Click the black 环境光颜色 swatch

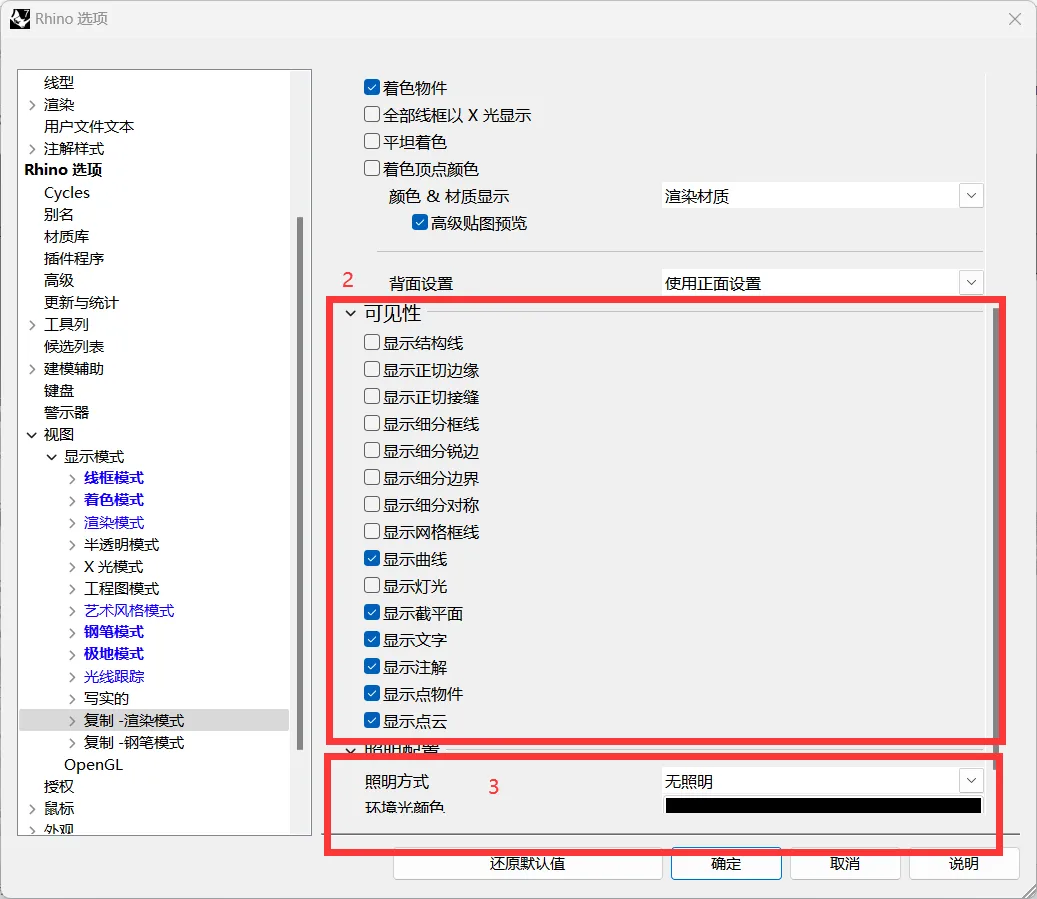[823, 805]
